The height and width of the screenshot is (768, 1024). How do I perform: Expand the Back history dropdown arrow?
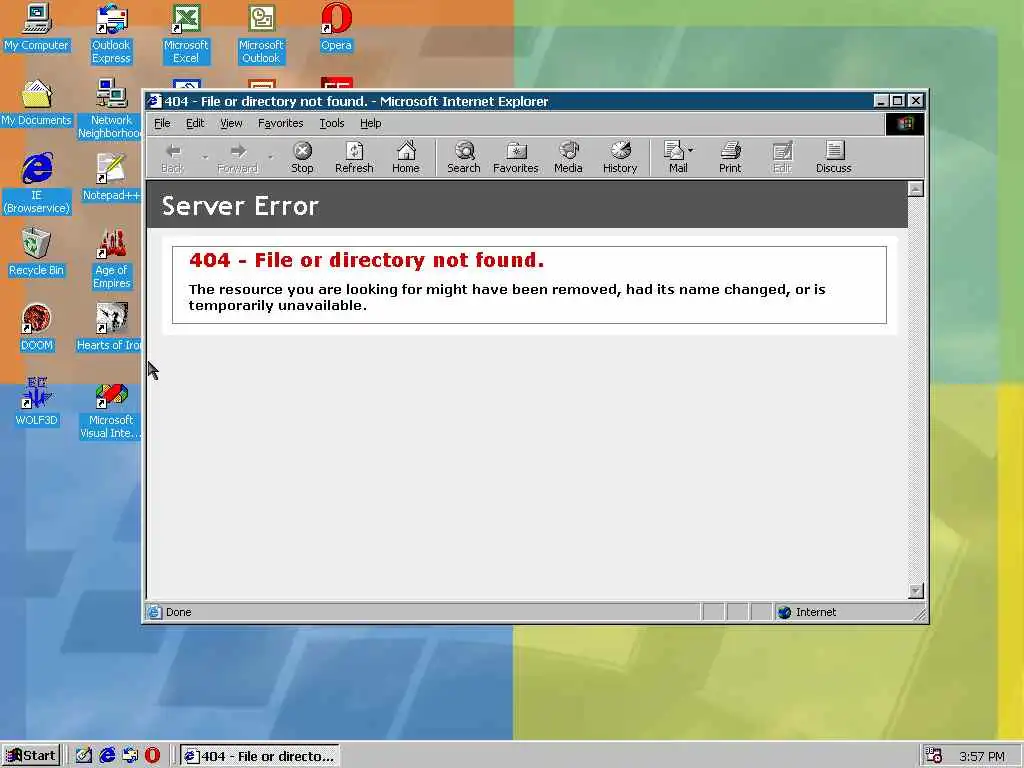point(204,157)
